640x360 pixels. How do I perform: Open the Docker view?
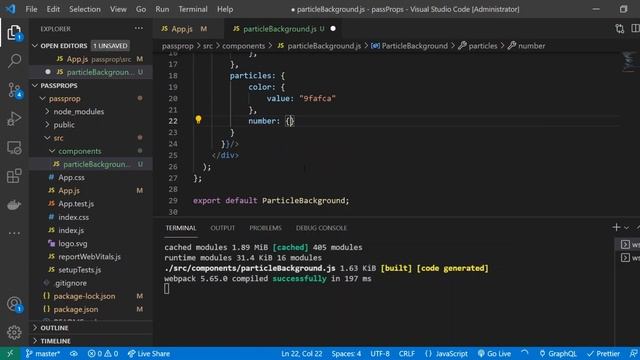click(14, 205)
